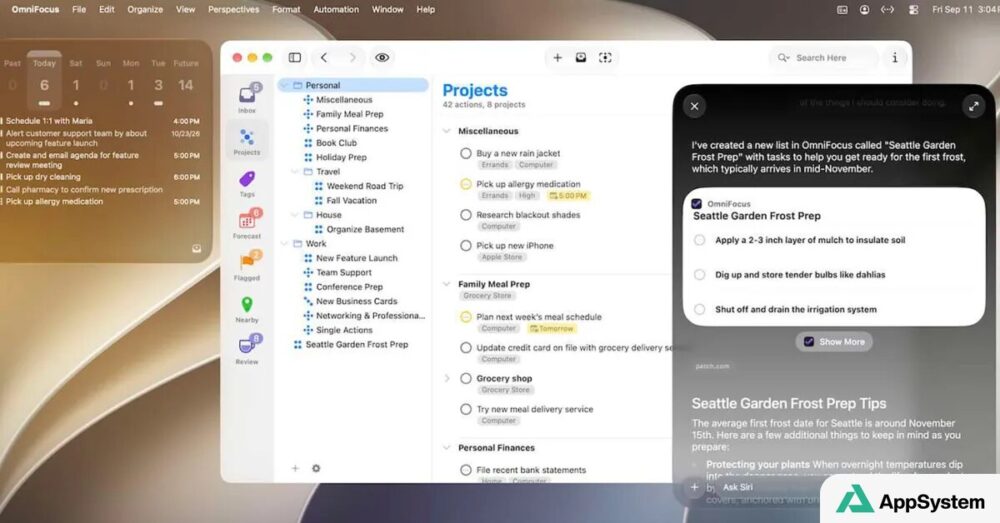This screenshot has width=1000, height=523.
Task: Open the File menu
Action: [79, 10]
